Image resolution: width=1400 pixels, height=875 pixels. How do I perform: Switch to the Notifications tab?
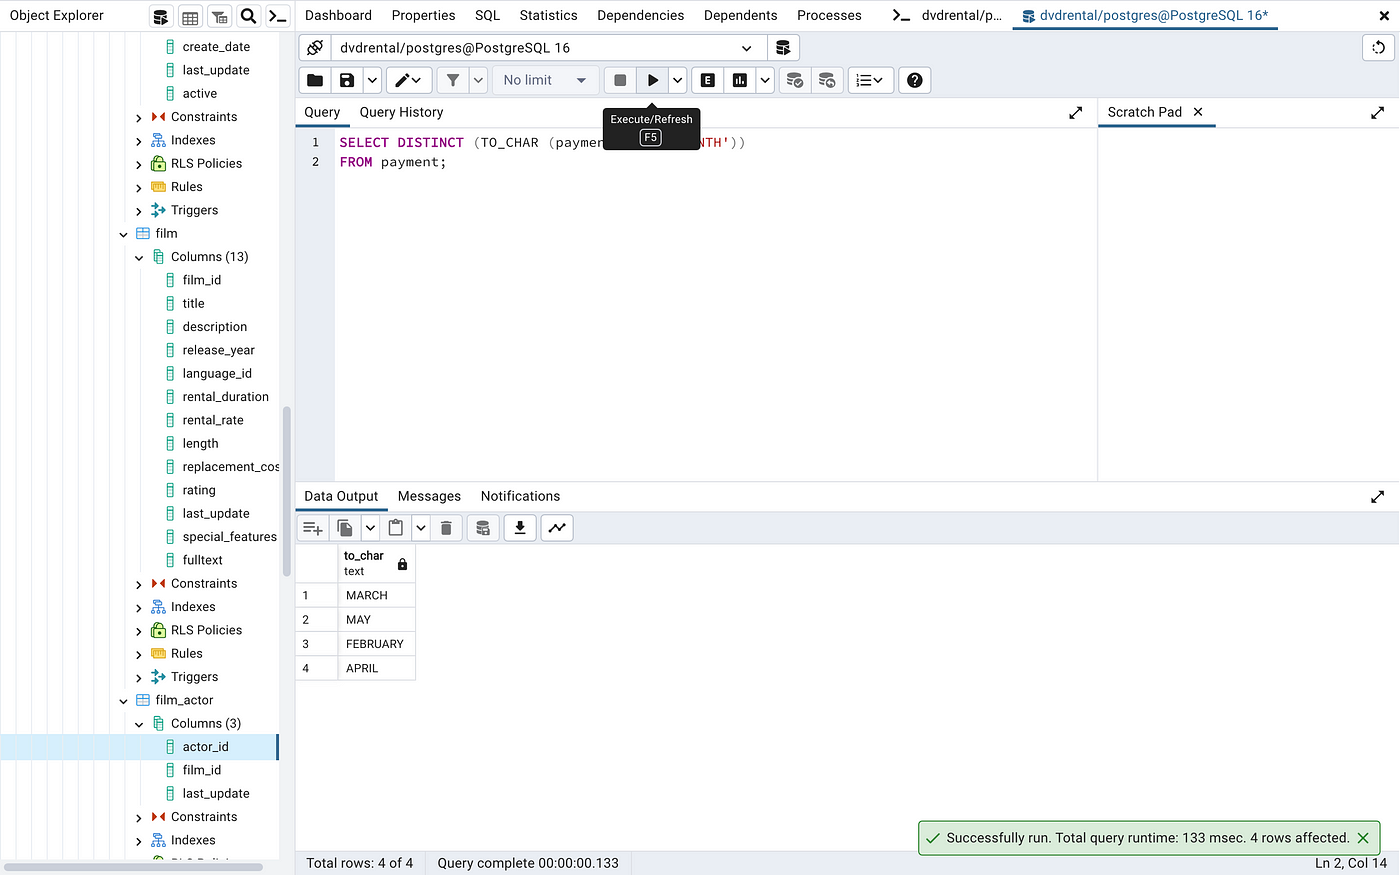520,496
